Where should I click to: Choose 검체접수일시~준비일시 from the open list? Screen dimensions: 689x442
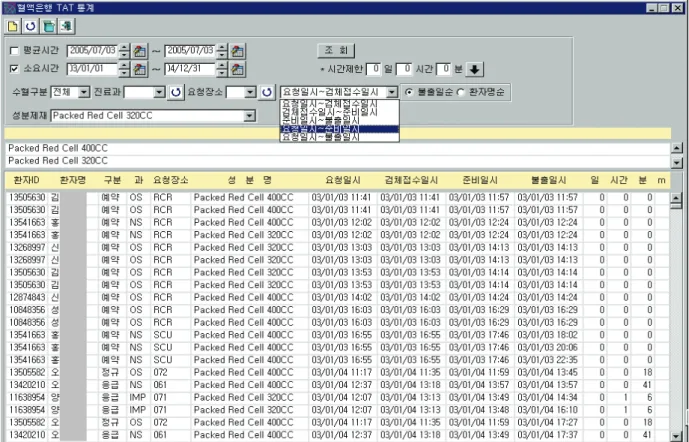(339, 112)
